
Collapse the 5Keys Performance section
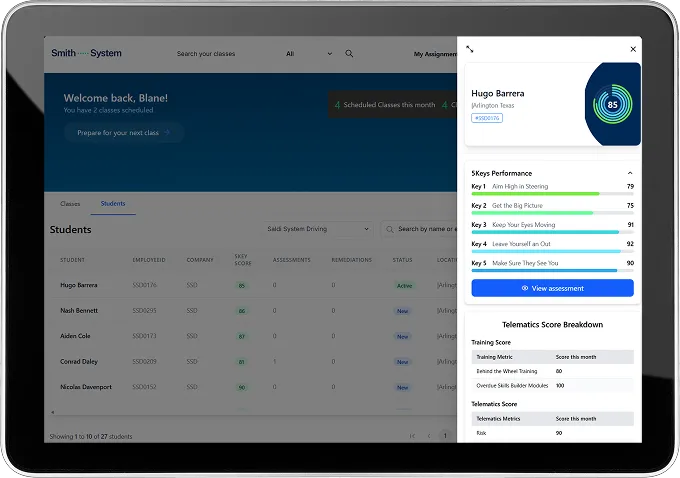[x=629, y=173]
